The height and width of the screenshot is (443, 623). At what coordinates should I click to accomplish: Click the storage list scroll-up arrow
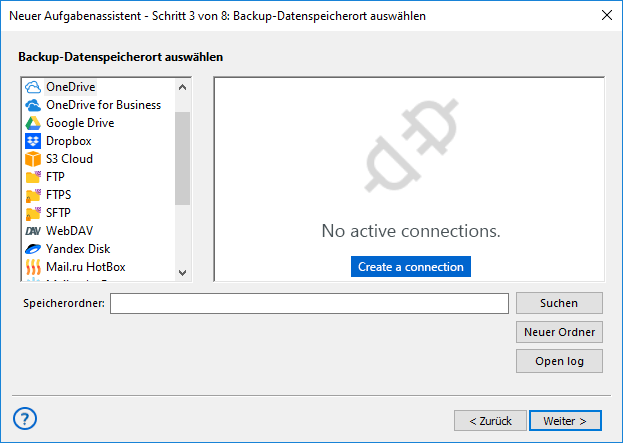point(182,87)
